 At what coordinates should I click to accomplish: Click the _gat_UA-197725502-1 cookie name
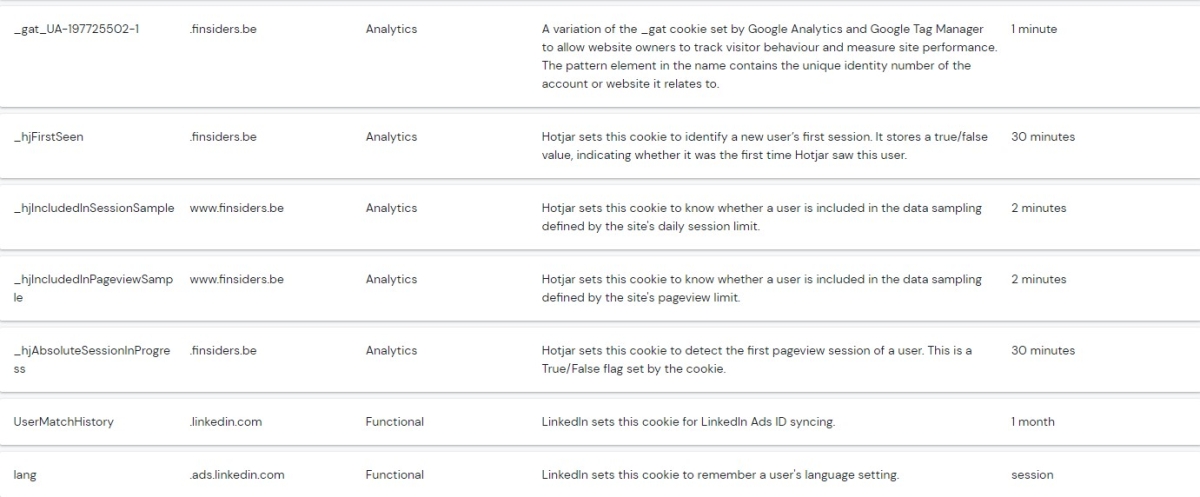tap(76, 29)
